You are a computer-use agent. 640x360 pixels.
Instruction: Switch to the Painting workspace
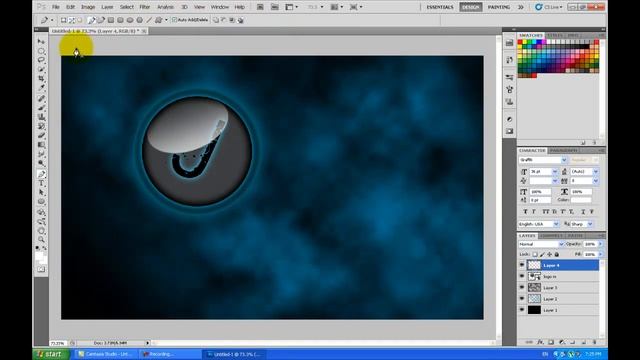tap(499, 7)
